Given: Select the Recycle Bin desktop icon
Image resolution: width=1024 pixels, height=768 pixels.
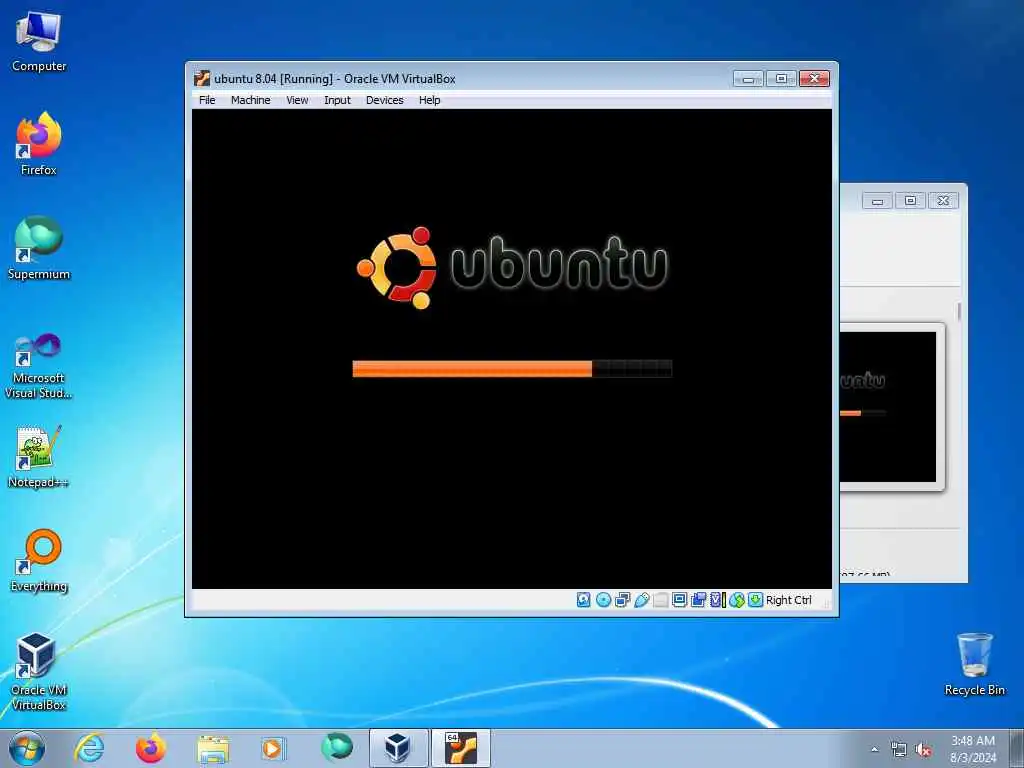Looking at the screenshot, I should pyautogui.click(x=974, y=665).
